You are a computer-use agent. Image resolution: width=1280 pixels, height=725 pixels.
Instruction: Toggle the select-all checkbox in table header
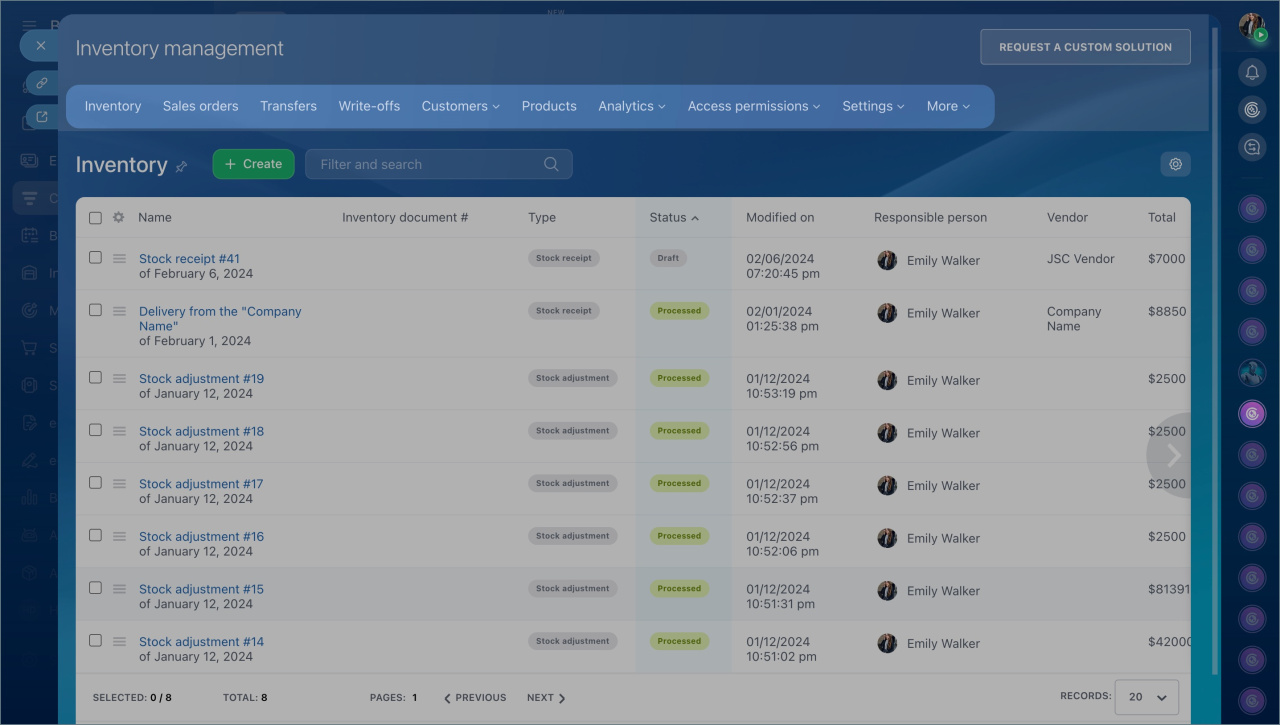(x=95, y=217)
